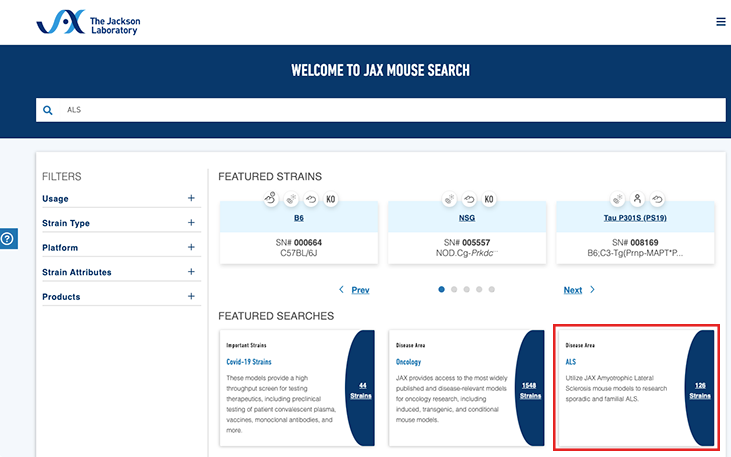
Task: Click snowflake vial icon on Tau P301S card
Action: coord(618,200)
